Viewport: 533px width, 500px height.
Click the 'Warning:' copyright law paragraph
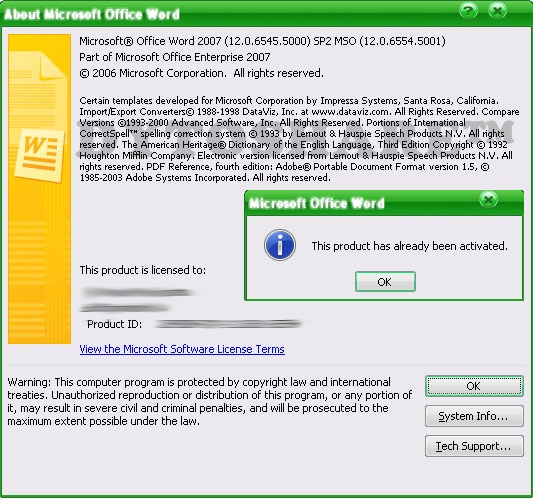tap(210, 401)
